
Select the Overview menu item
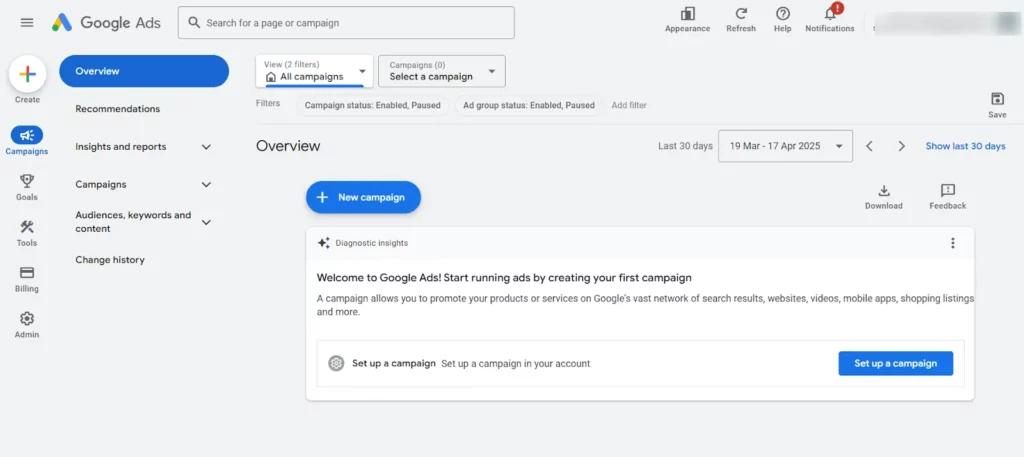[x=144, y=71]
